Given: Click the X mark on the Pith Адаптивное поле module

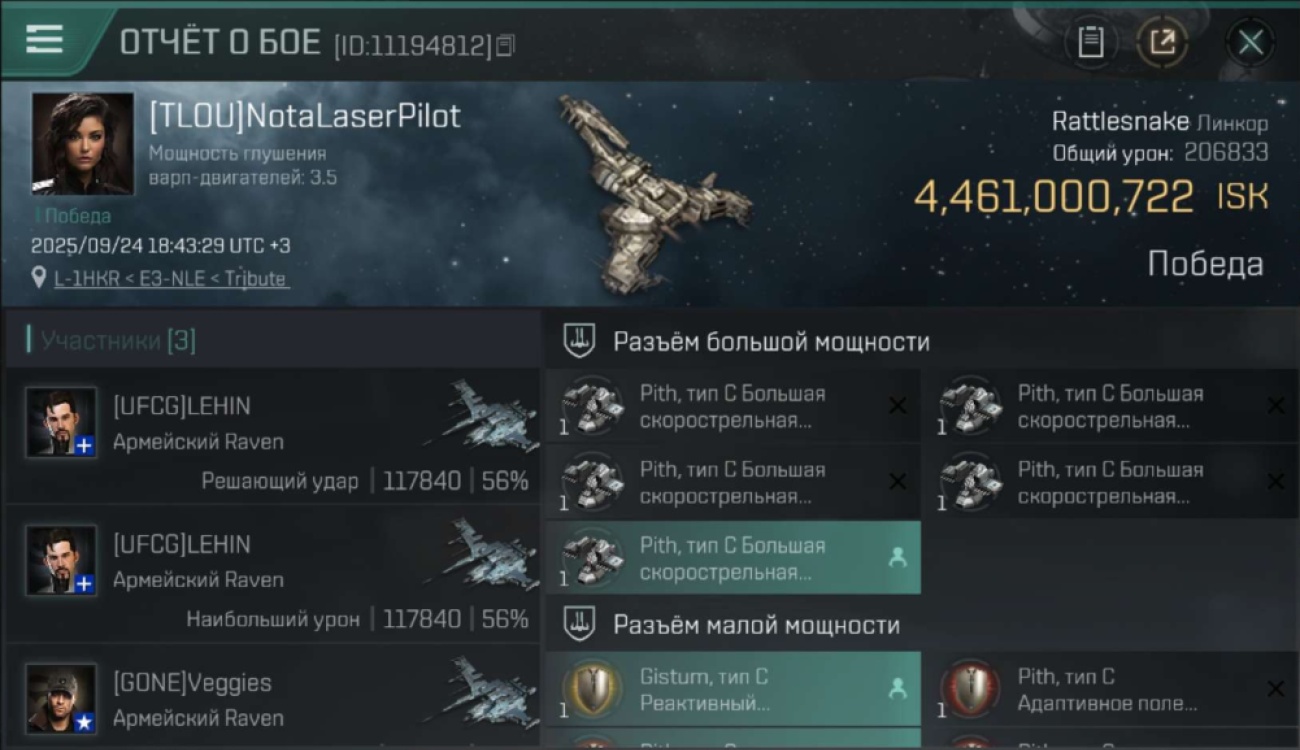Looking at the screenshot, I should click(1275, 689).
